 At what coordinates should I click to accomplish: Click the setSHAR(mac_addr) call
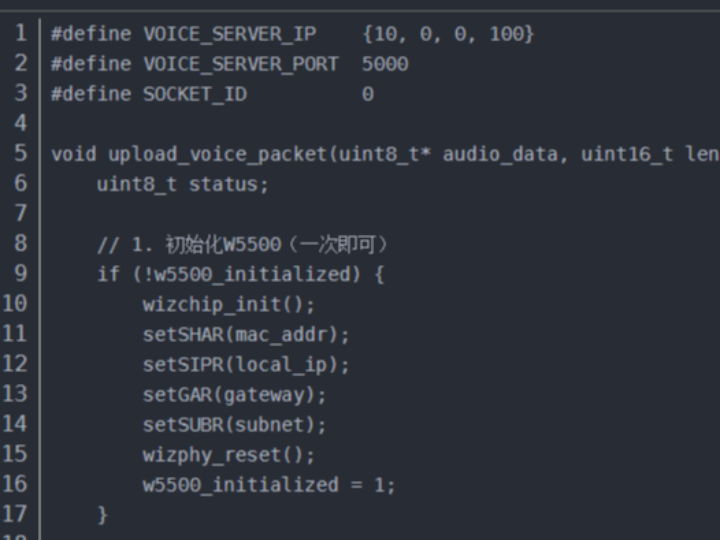pos(246,334)
